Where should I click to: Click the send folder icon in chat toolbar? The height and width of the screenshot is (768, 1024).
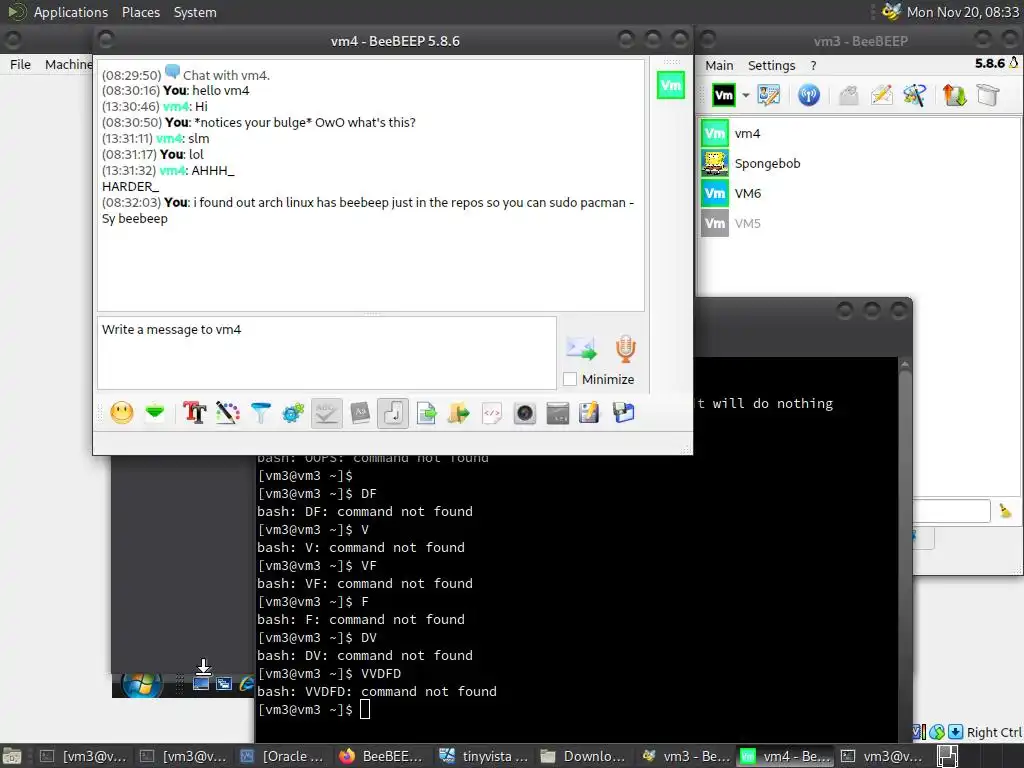pyautogui.click(x=458, y=413)
